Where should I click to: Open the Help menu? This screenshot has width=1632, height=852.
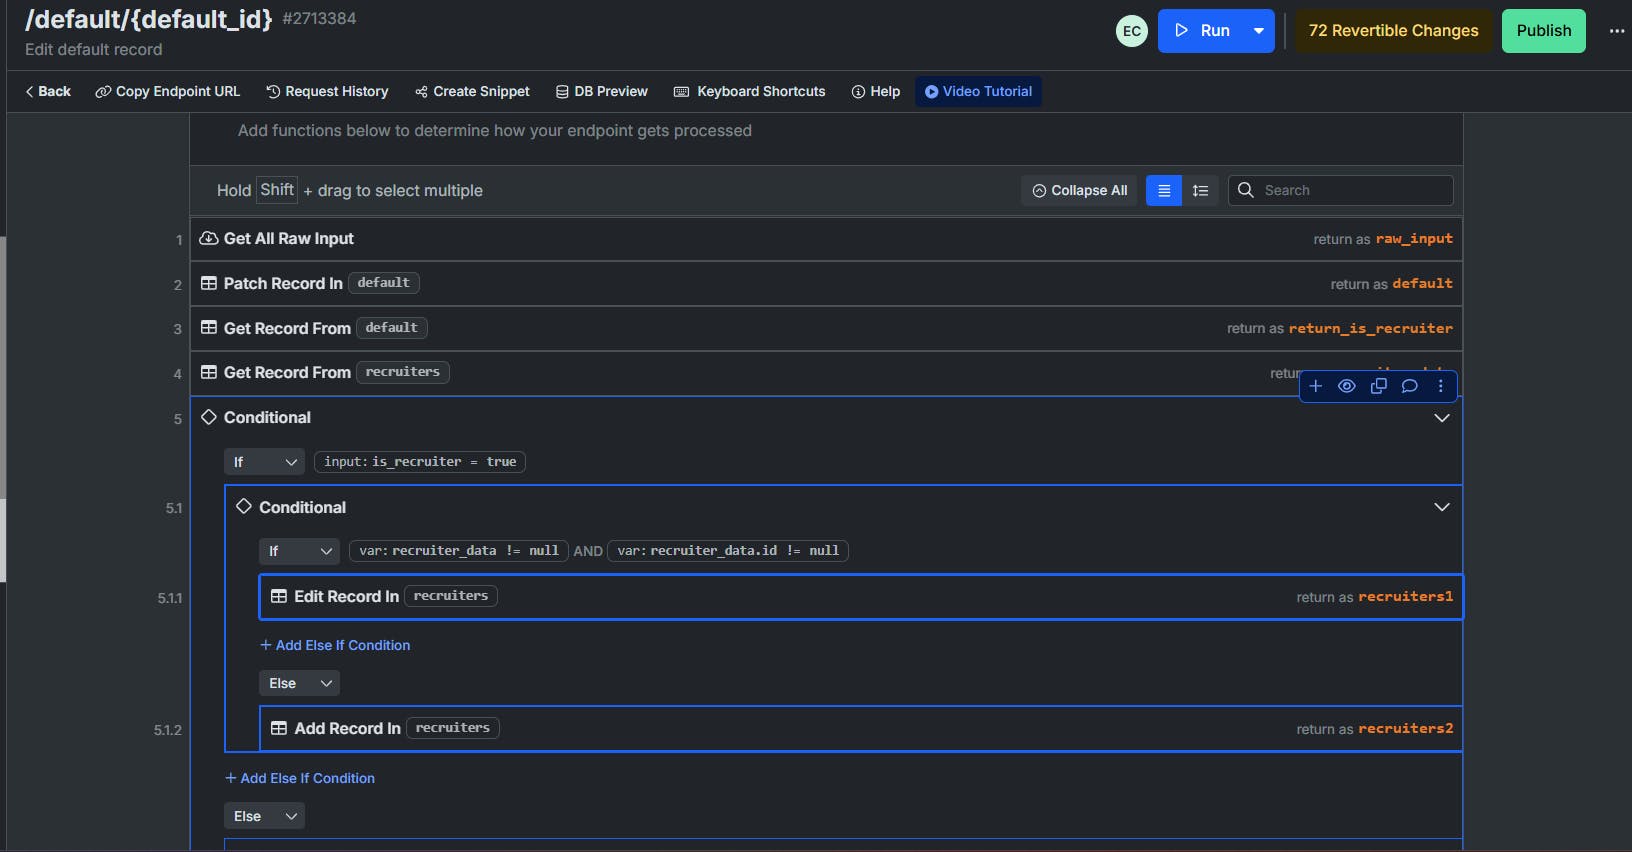coord(876,91)
